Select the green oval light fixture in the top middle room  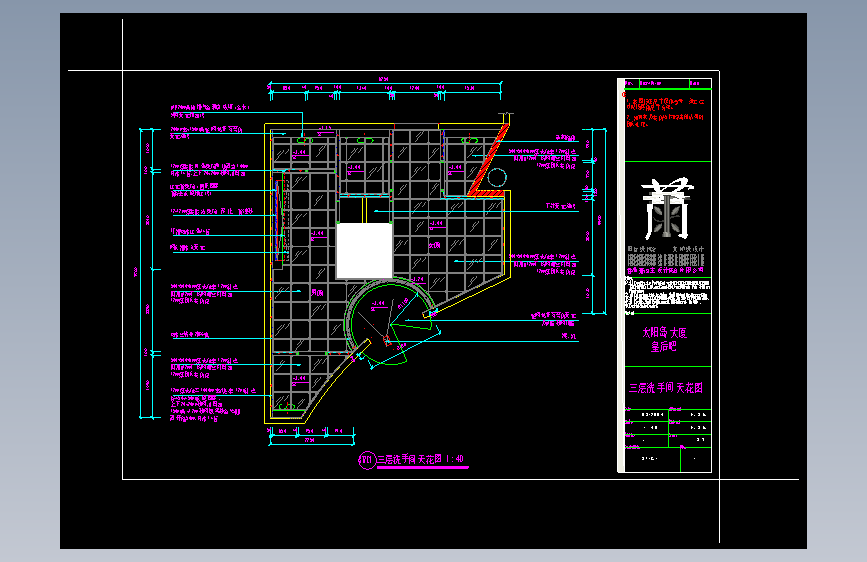point(365,140)
